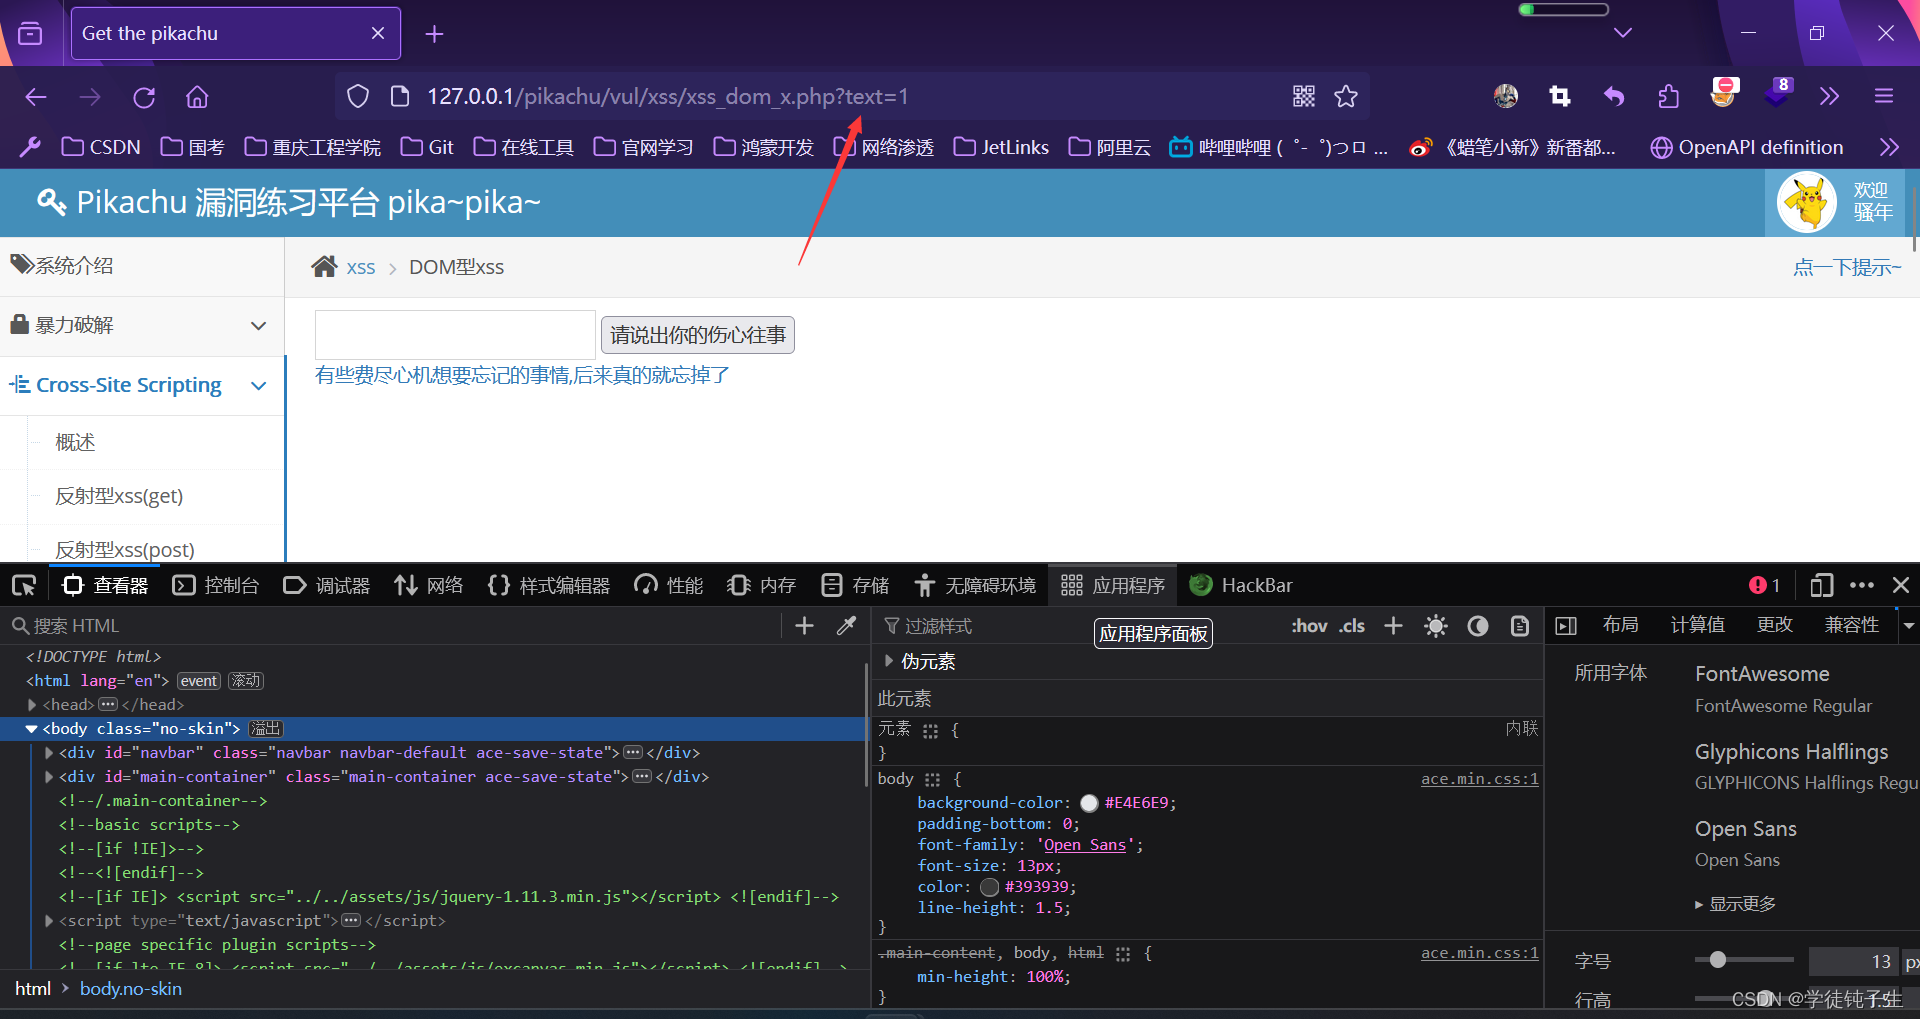
Task: Open the 哔哩哔哩 bookmark
Action: (x=1279, y=147)
